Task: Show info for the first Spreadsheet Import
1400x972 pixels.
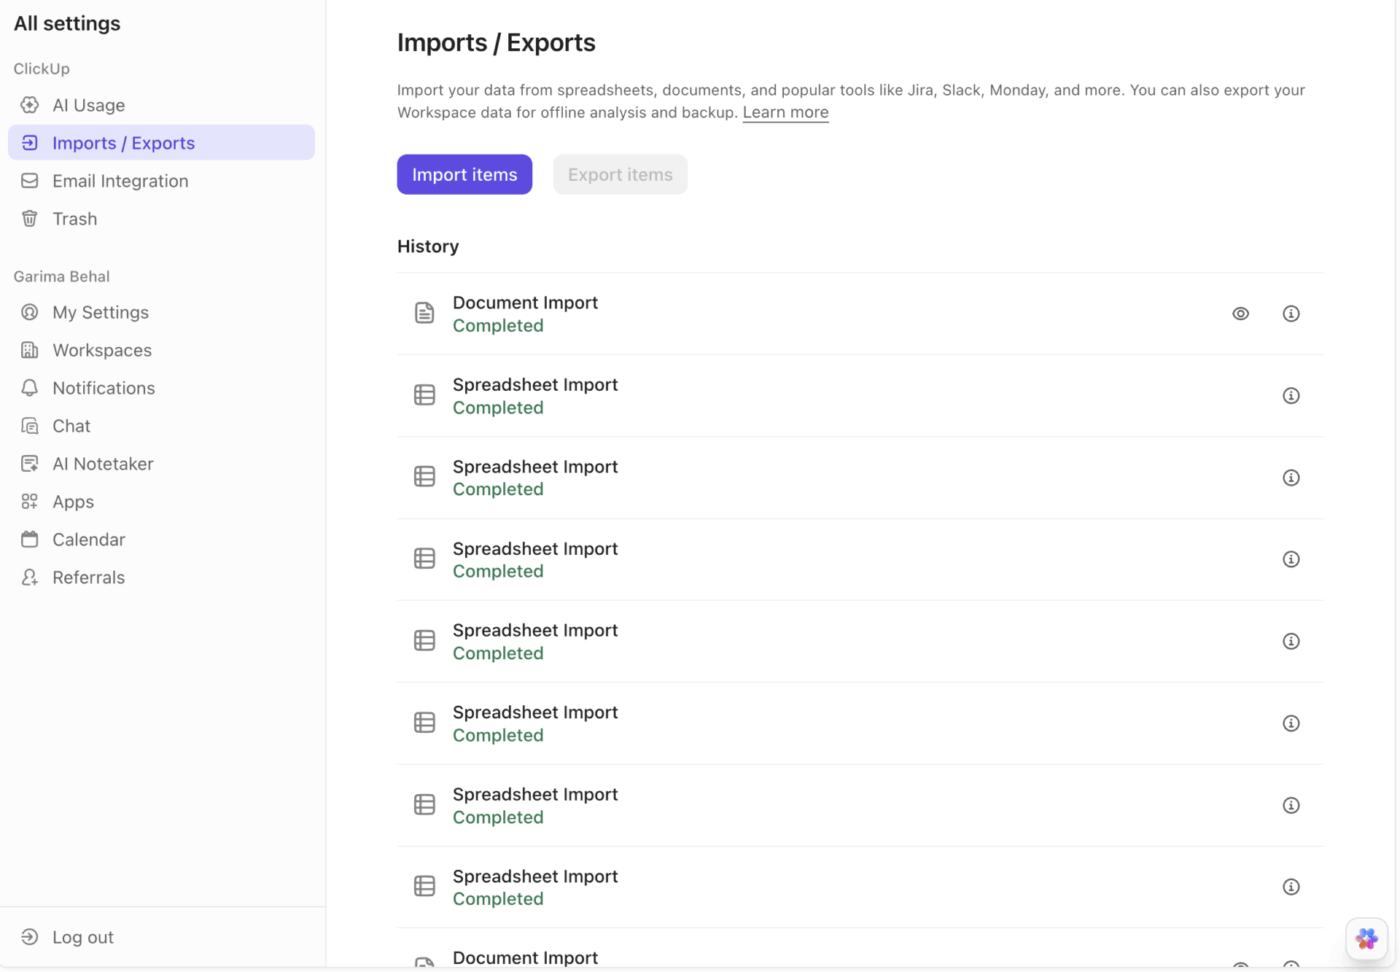Action: tap(1291, 396)
